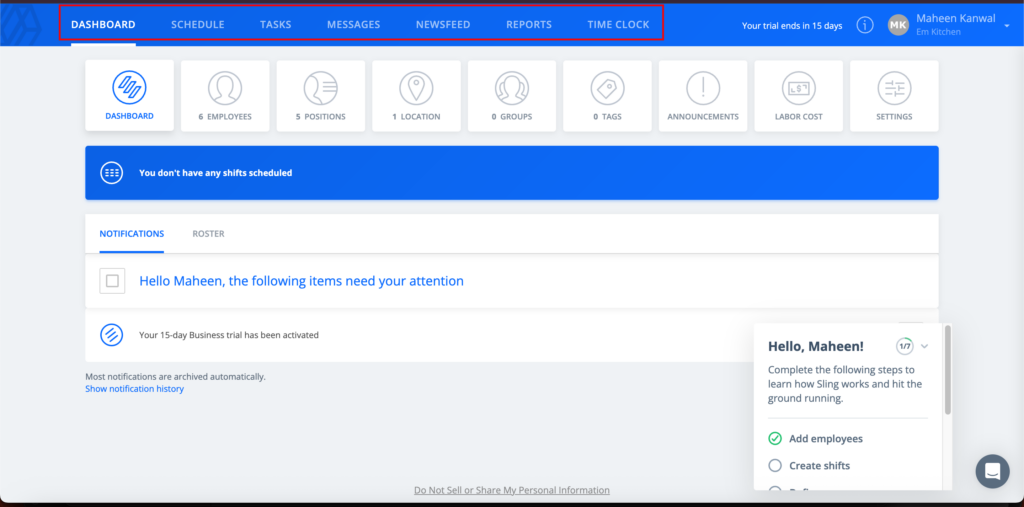Open the Reports menu
This screenshot has height=507, width=1024.
tap(529, 25)
